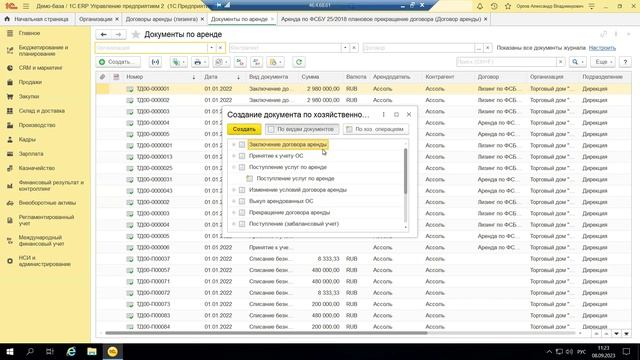Go to Продажи section
This screenshot has width=640, height=360.
30,82
